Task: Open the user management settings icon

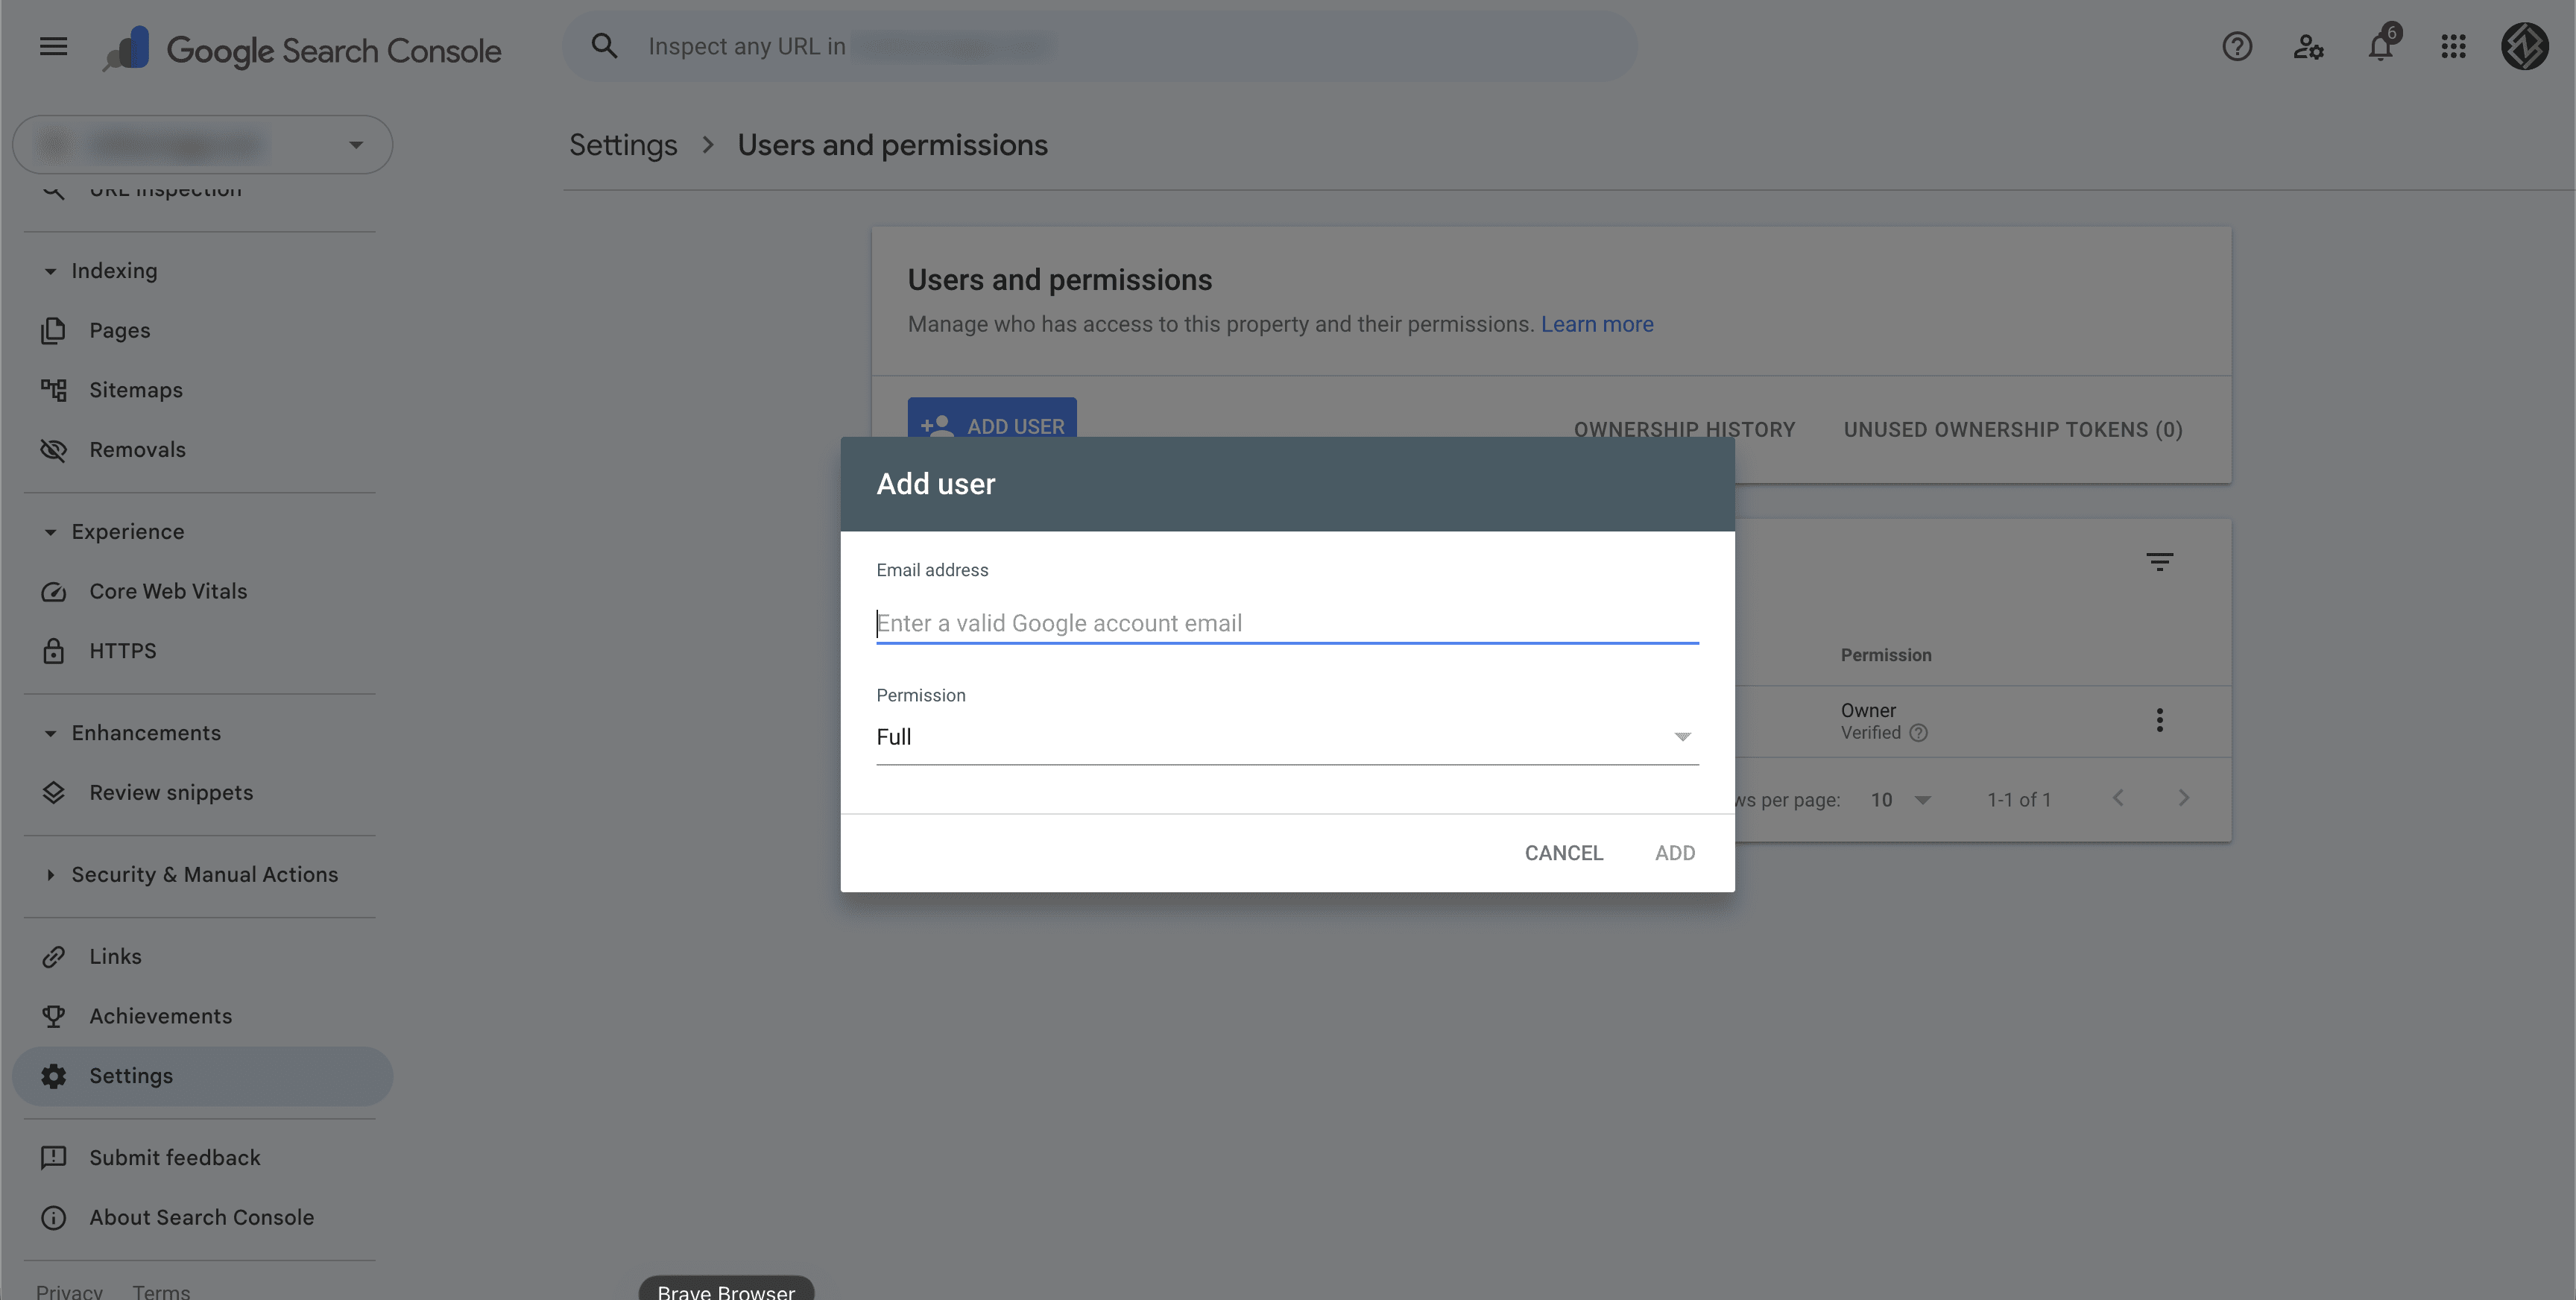Action: click(x=2308, y=46)
